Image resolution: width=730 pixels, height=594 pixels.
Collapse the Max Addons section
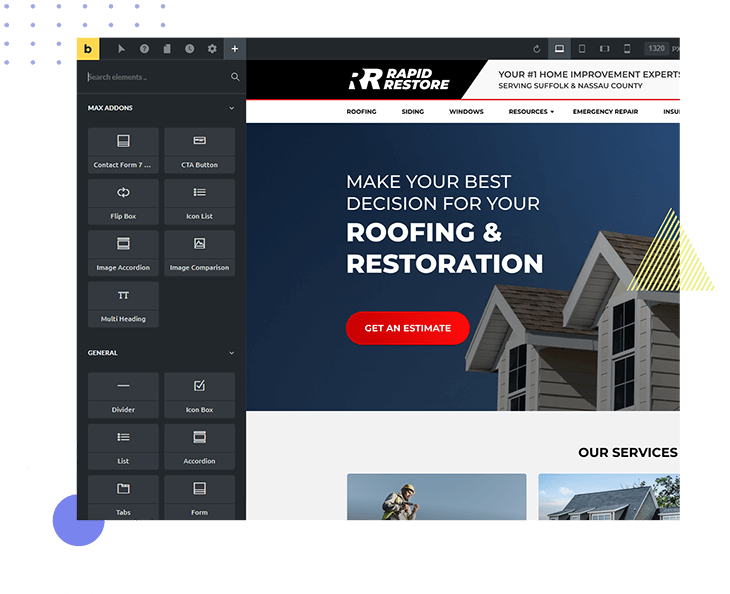(x=231, y=108)
